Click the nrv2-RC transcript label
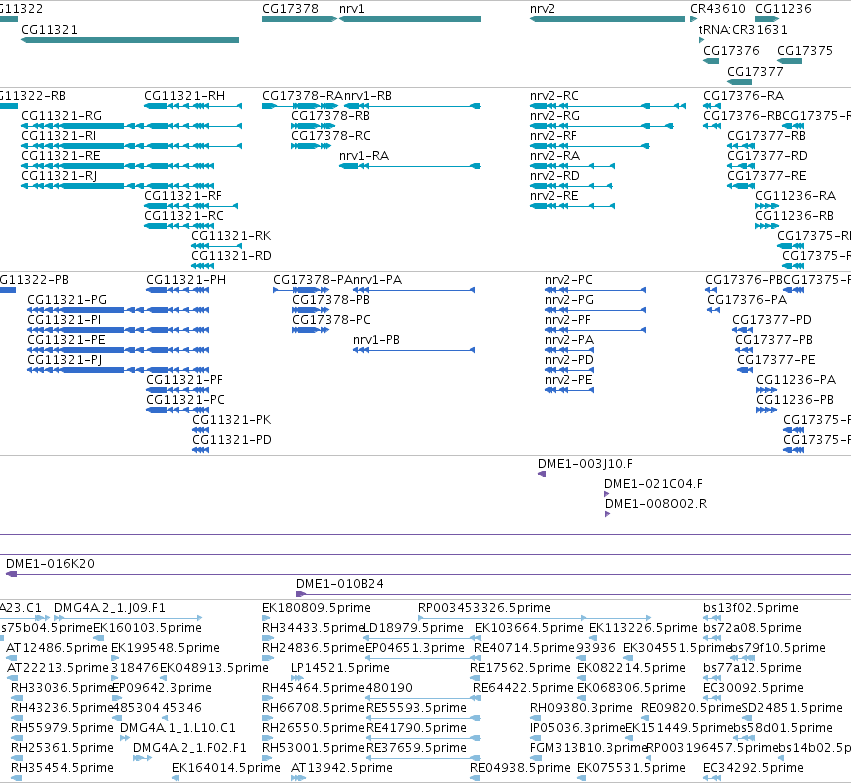Screen dimensions: 851x783 (x=554, y=96)
